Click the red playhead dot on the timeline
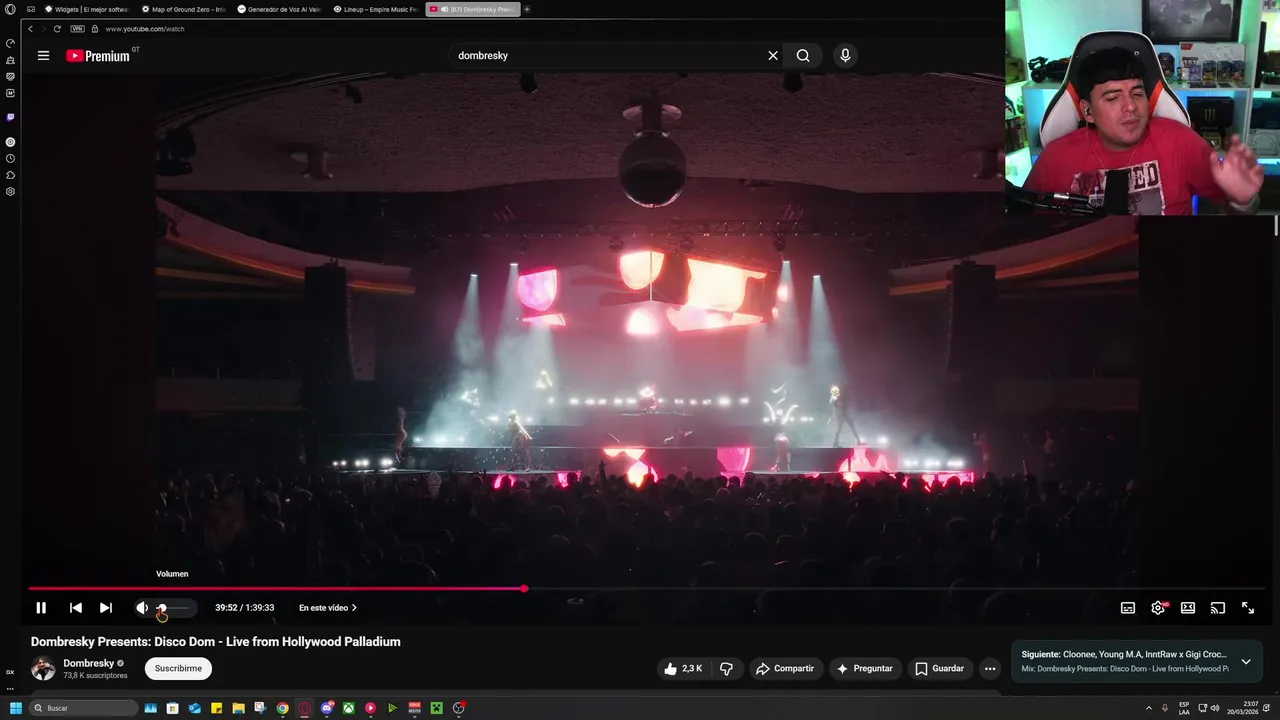 tap(524, 589)
